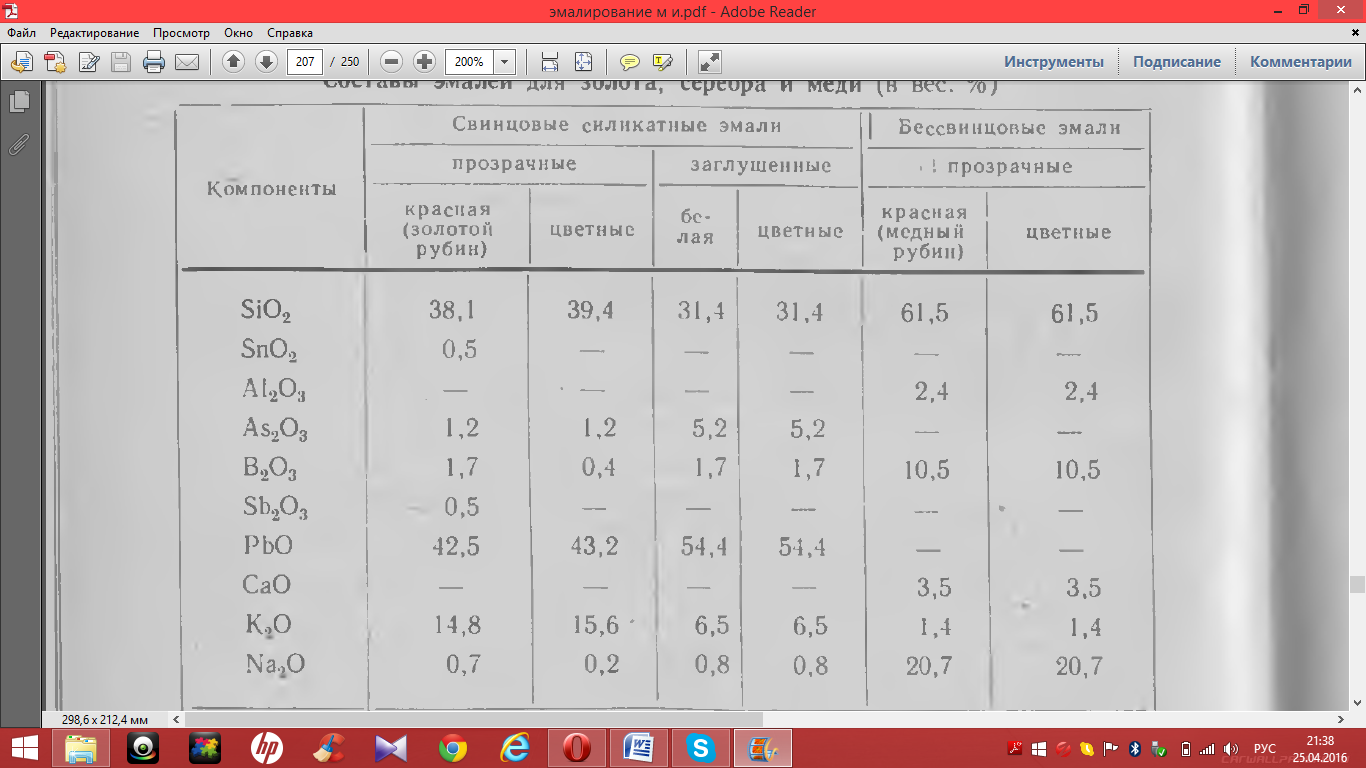Click the РУС language indicator in tray
Image resolution: width=1366 pixels, height=768 pixels.
pyautogui.click(x=1265, y=749)
